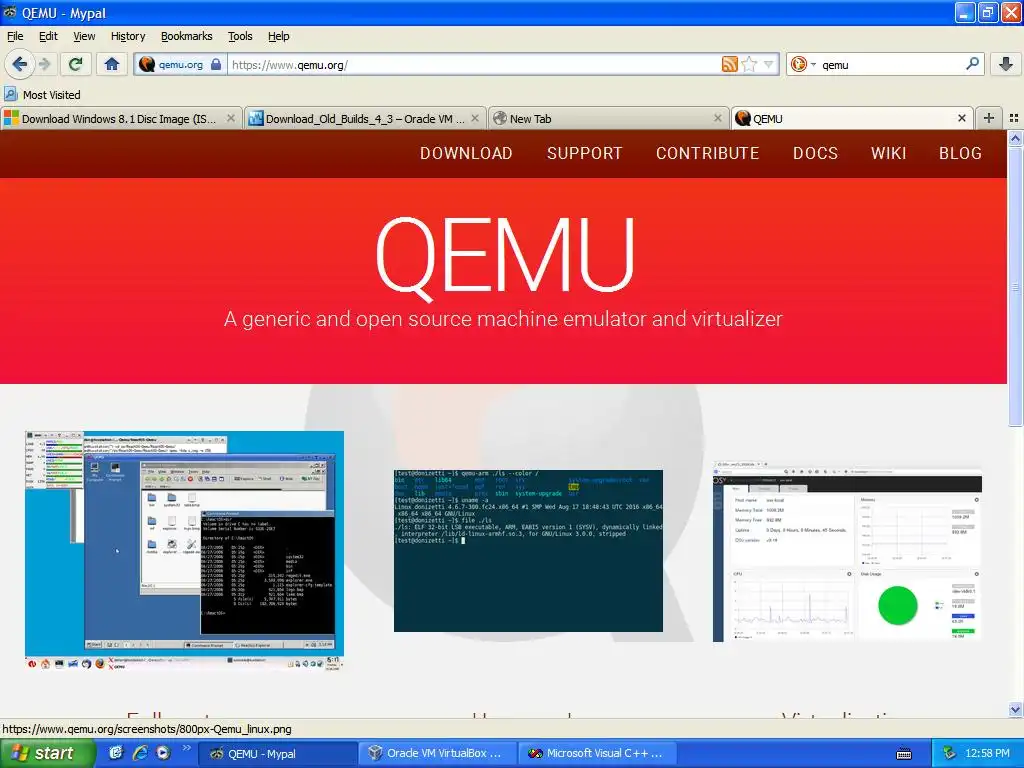Open the virtualization dashboard screenshot thumbnail
The image size is (1024, 768).
click(x=847, y=551)
